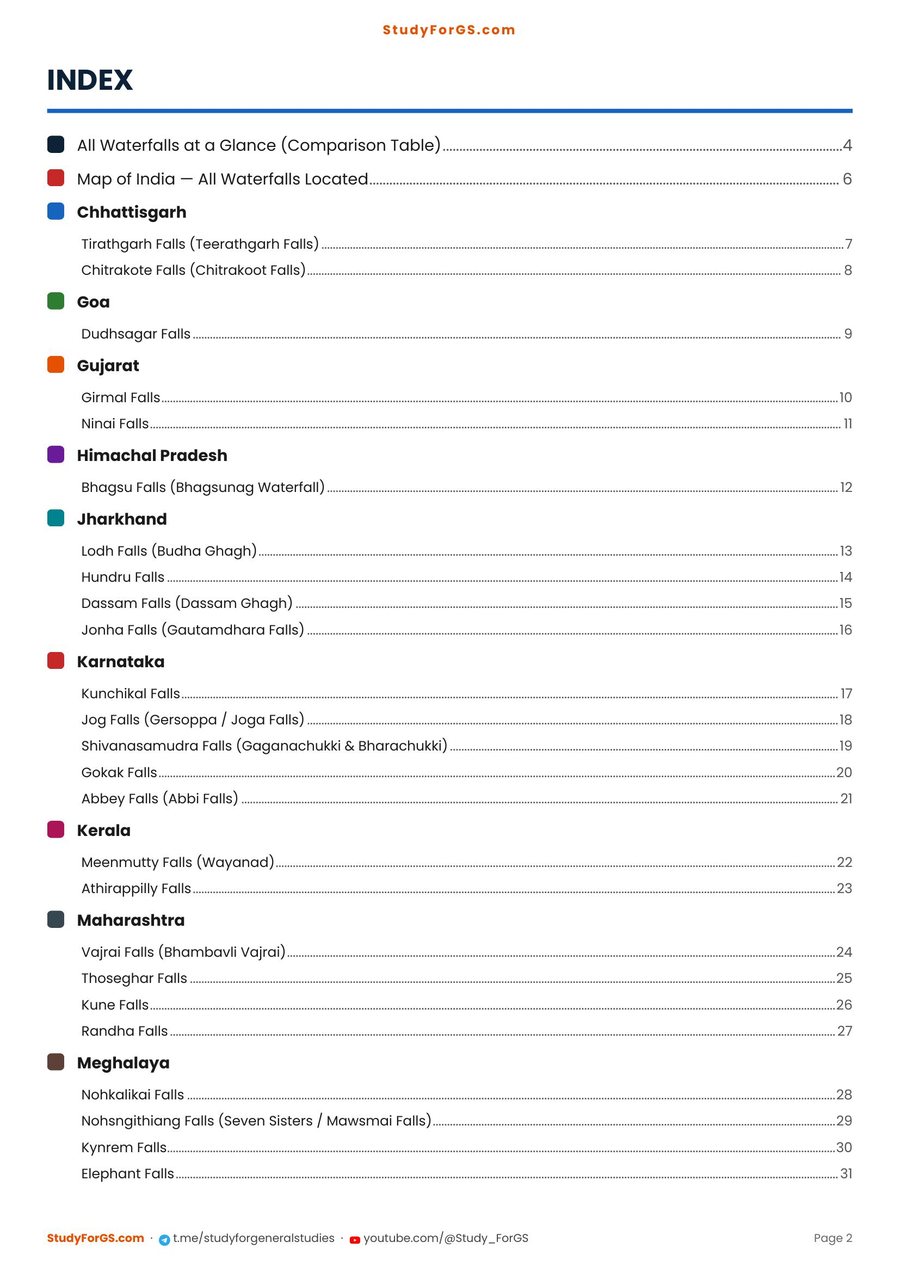The width and height of the screenshot is (900, 1273).
Task: Jump to Dudhsagar Falls entry
Action: click(467, 334)
